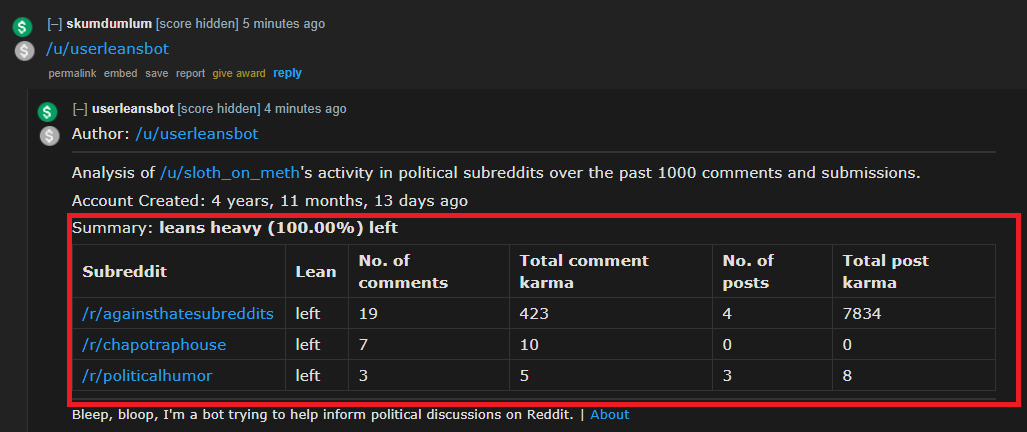Open /r/againsthatesubreddits in the table
Viewport: 1027px width, 432px height.
click(178, 313)
